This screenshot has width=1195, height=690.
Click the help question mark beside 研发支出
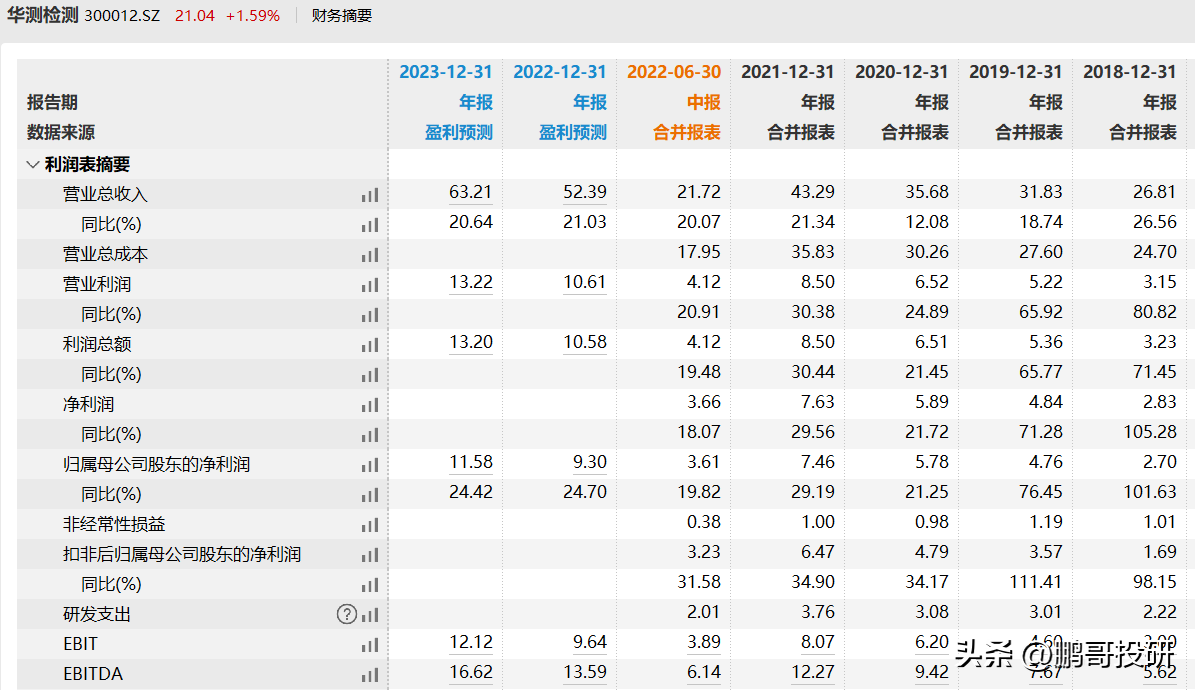click(347, 615)
